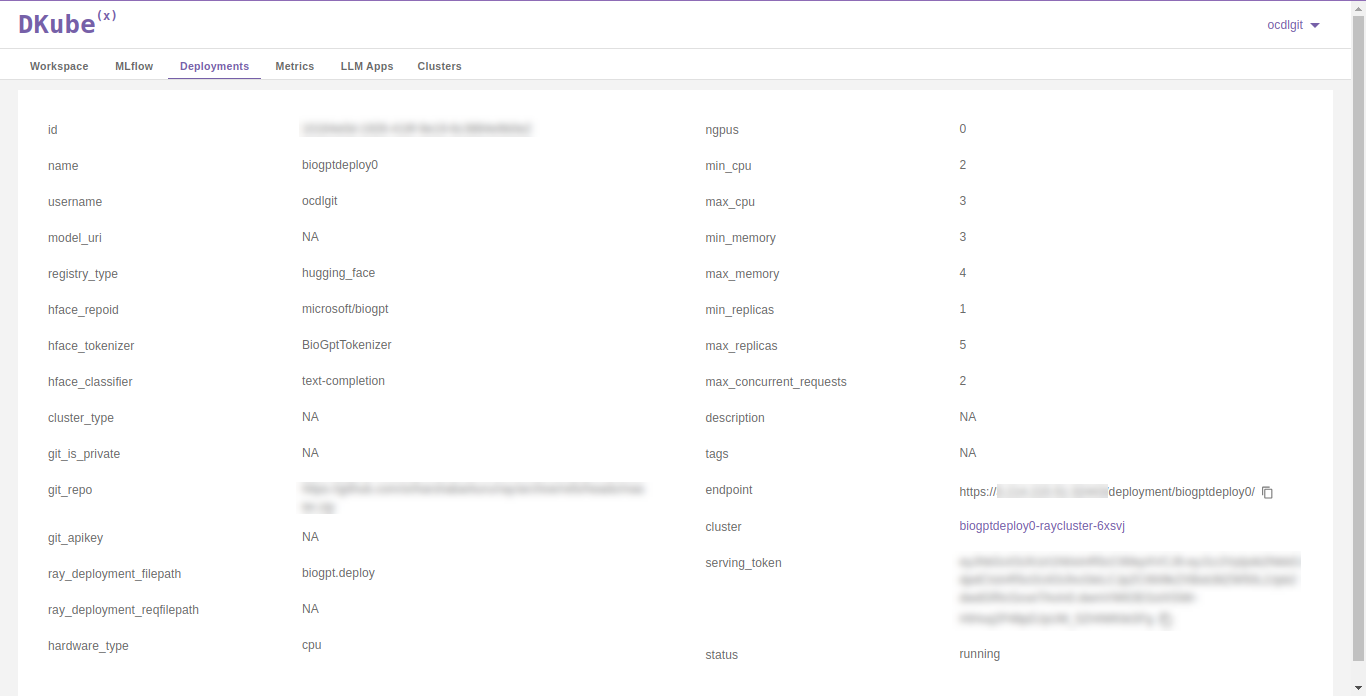Screen dimensions: 1366x696
Task: Click the biogptdeploy0 name value
Action: (340, 165)
